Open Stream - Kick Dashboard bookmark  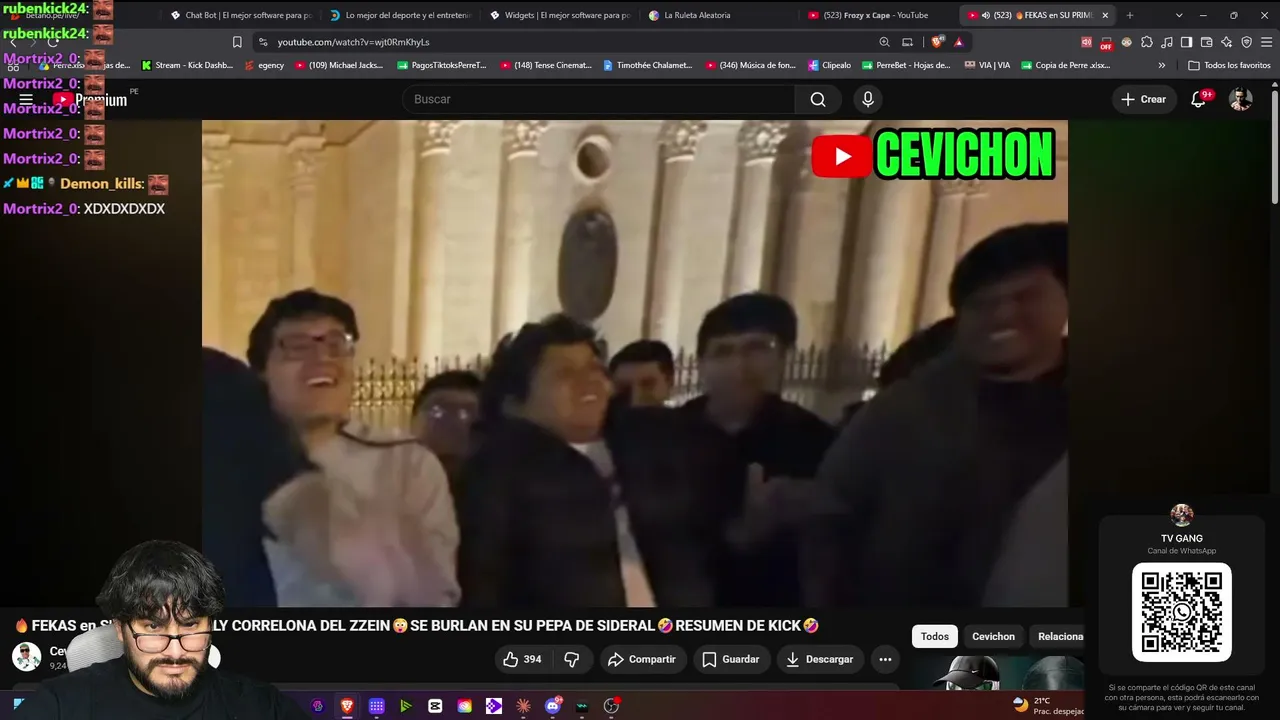coord(187,65)
